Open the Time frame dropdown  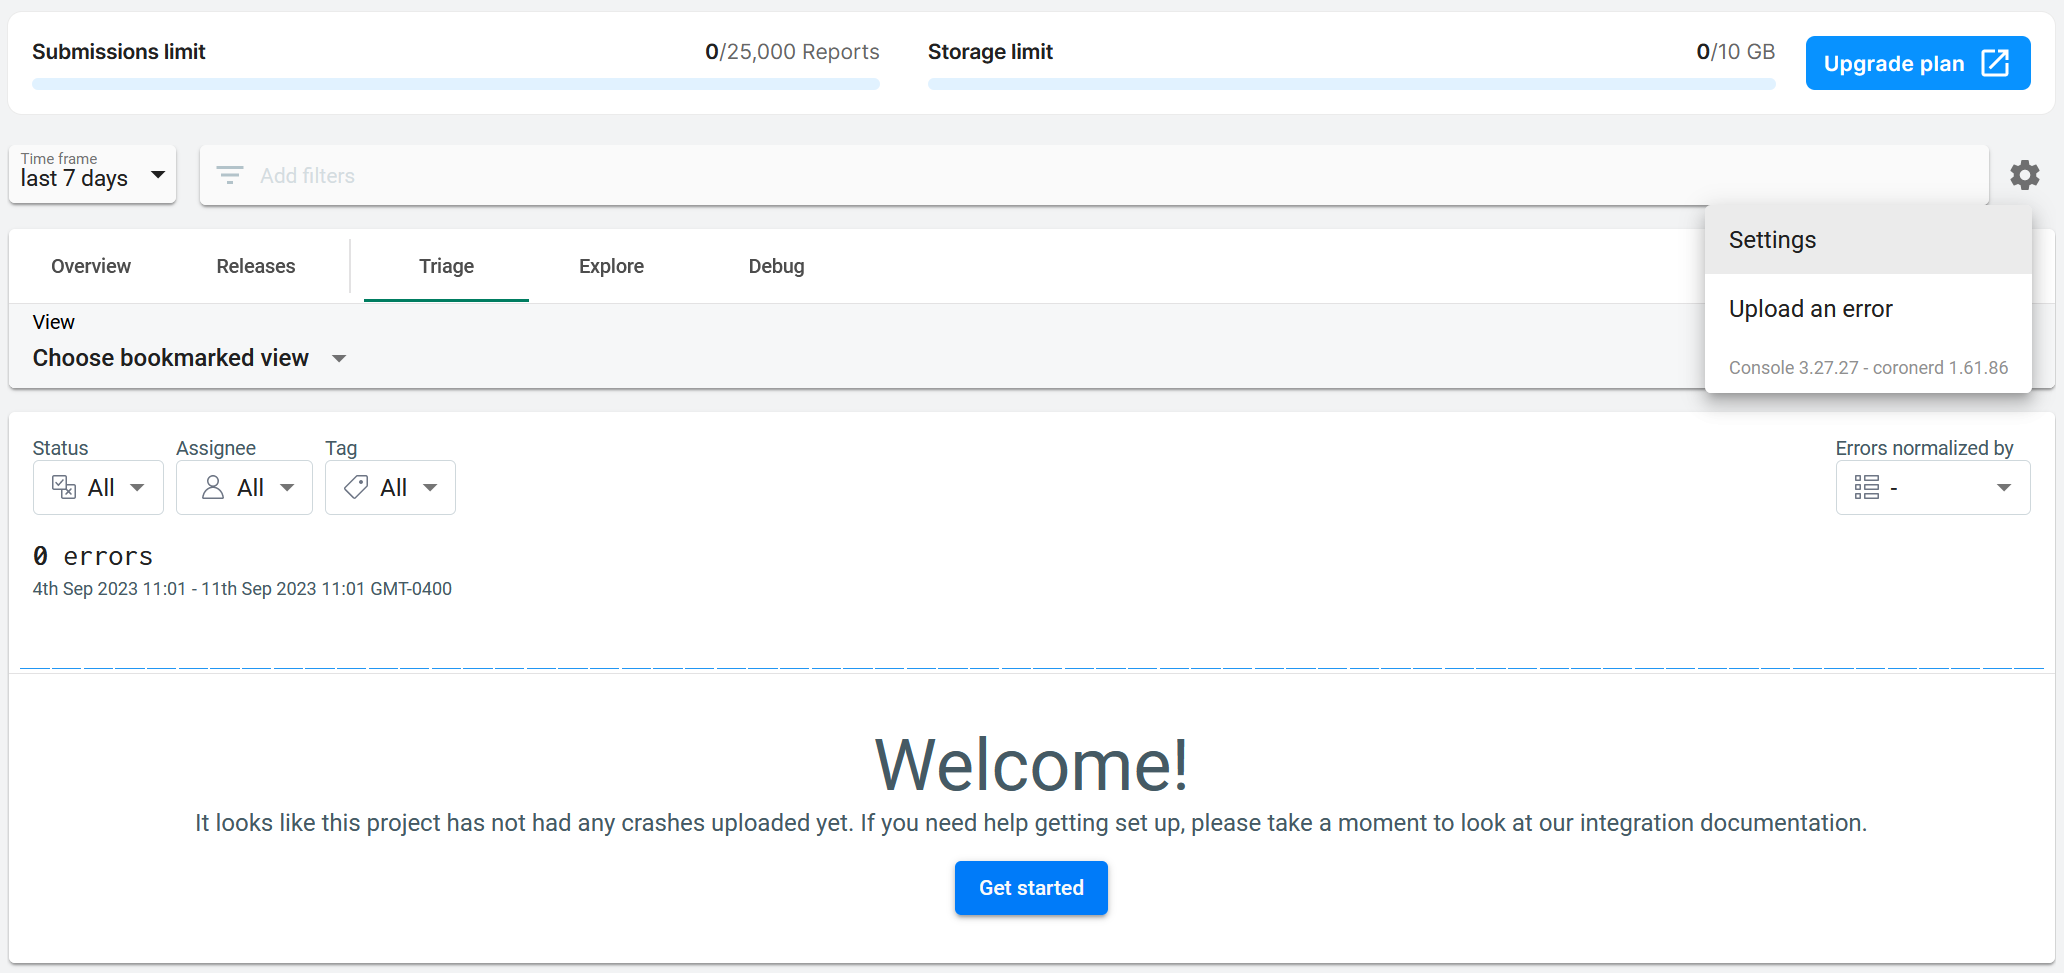tap(92, 175)
